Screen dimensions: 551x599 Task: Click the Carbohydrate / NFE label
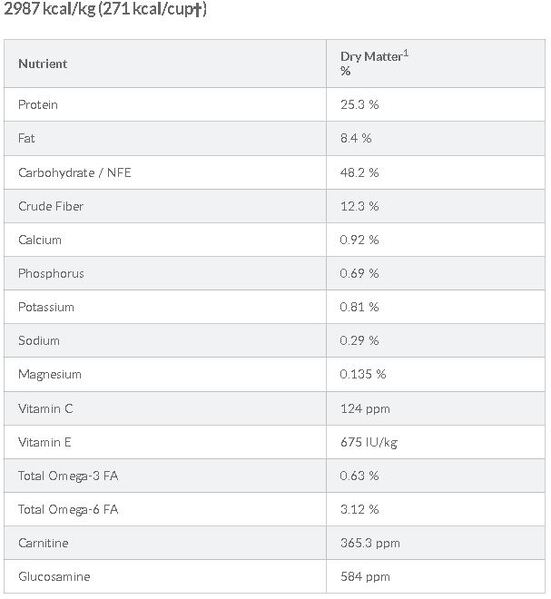tap(75, 173)
